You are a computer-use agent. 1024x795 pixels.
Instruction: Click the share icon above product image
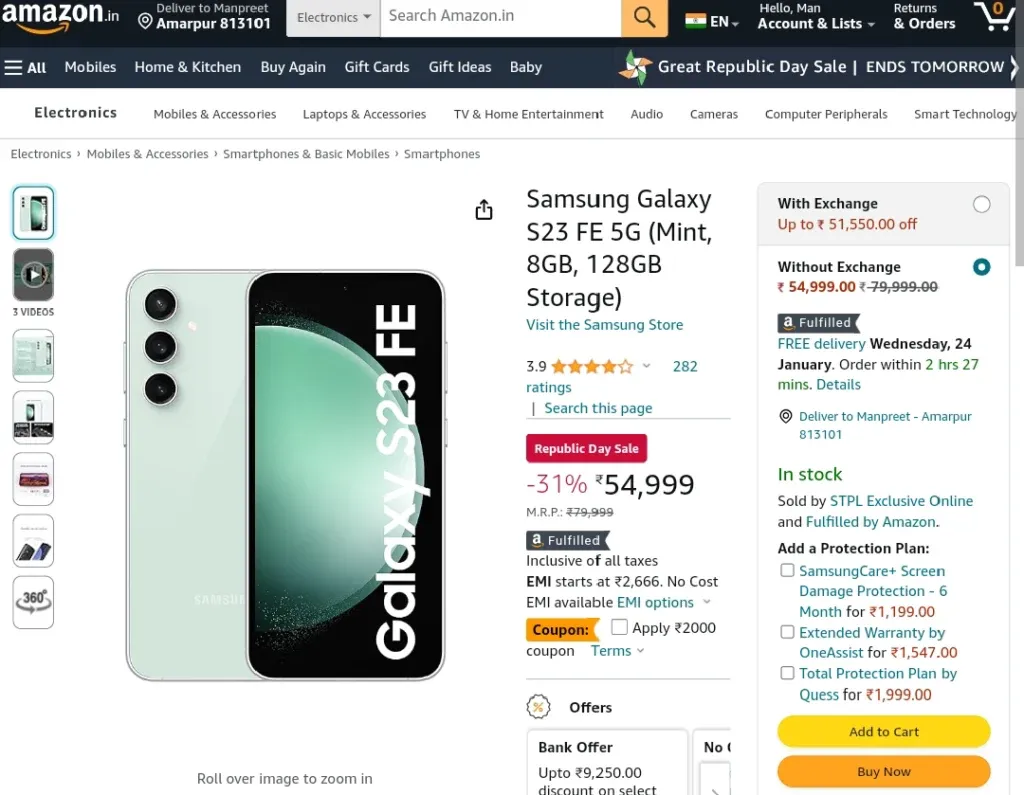click(x=483, y=210)
